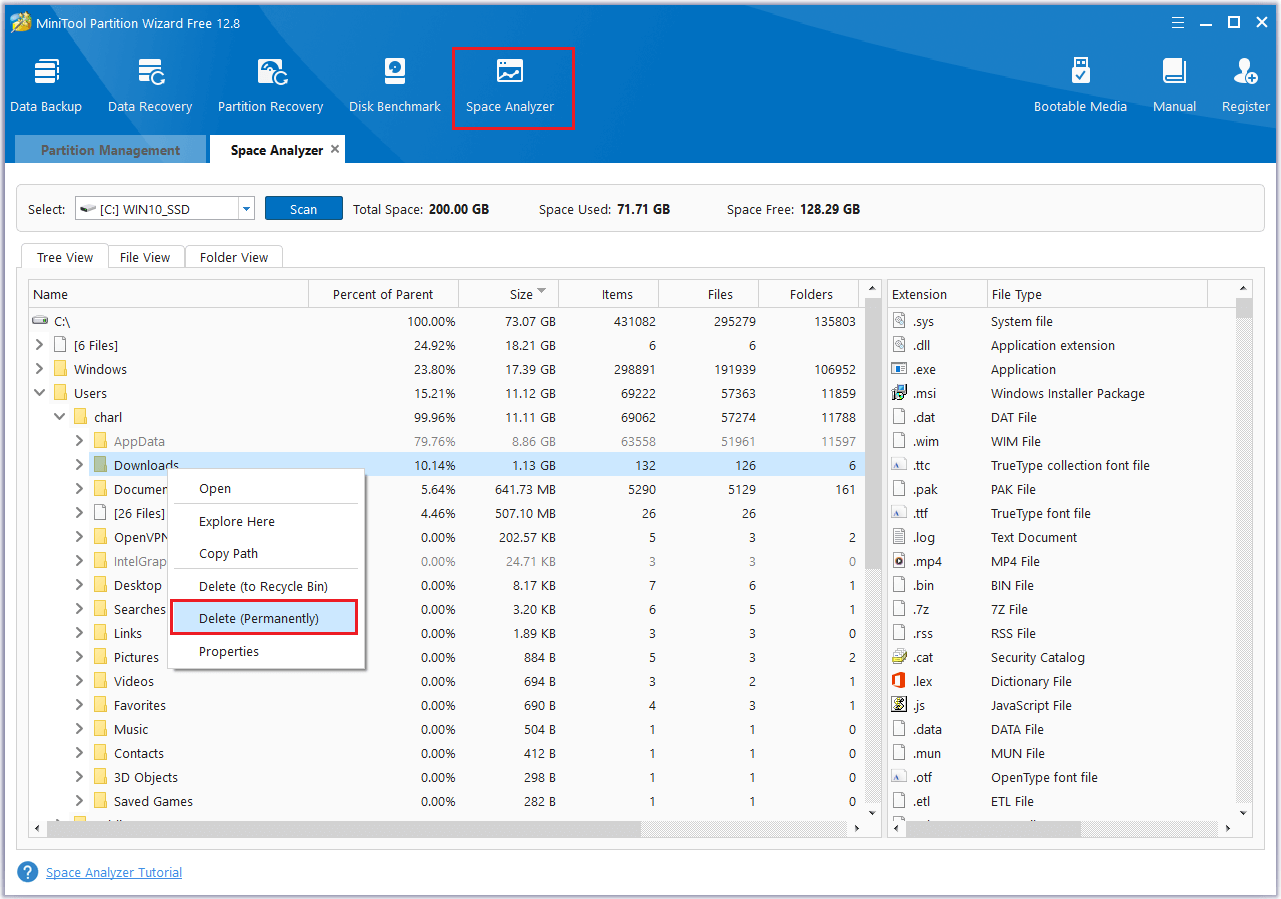Click the AppData folder icon
Image resolution: width=1281 pixels, height=899 pixels.
[x=100, y=441]
